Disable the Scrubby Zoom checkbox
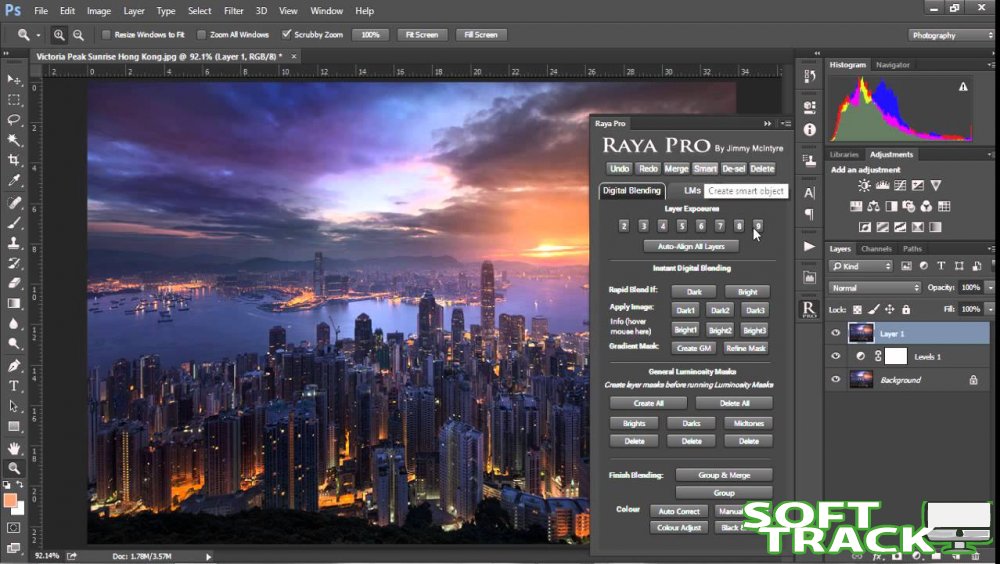The height and width of the screenshot is (564, 1000). pos(287,35)
